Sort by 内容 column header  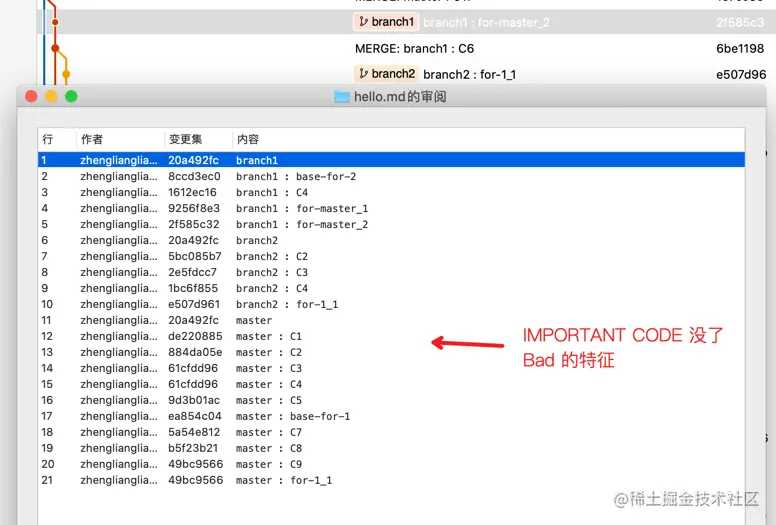488,139
